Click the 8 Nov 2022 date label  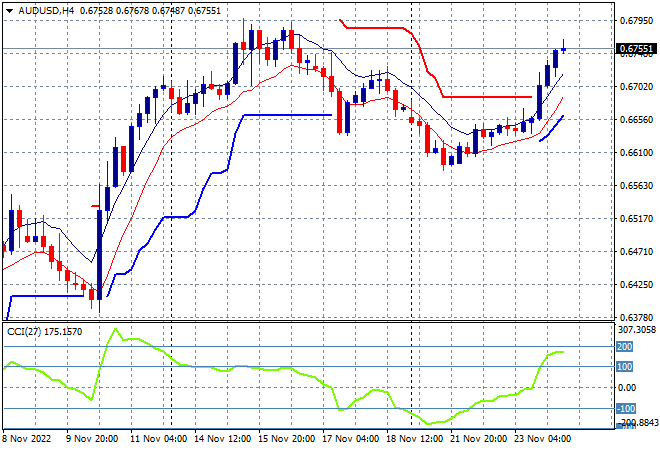(27, 439)
